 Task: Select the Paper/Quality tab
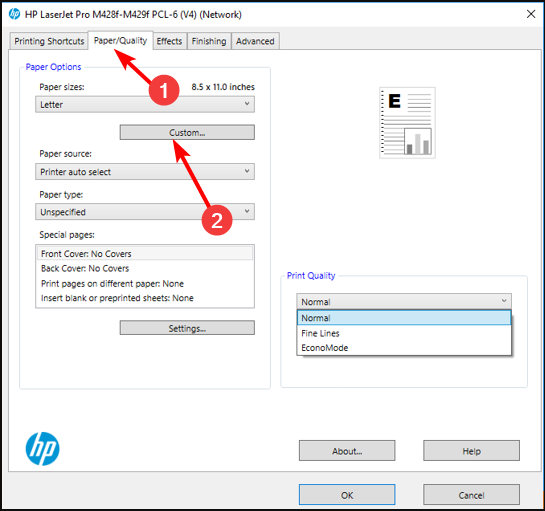[x=120, y=41]
